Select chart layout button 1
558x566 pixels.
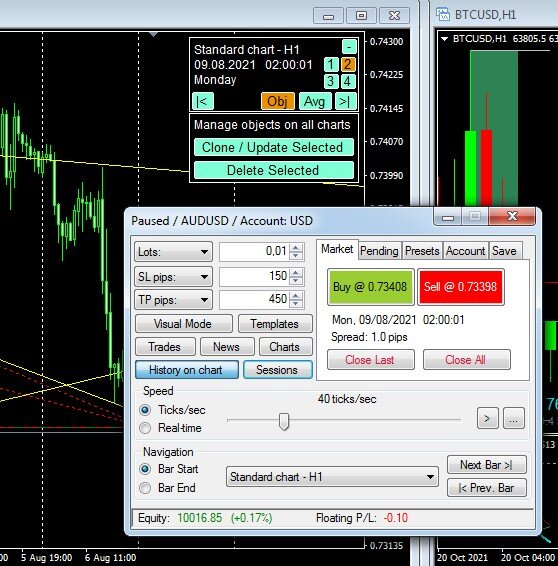331,65
